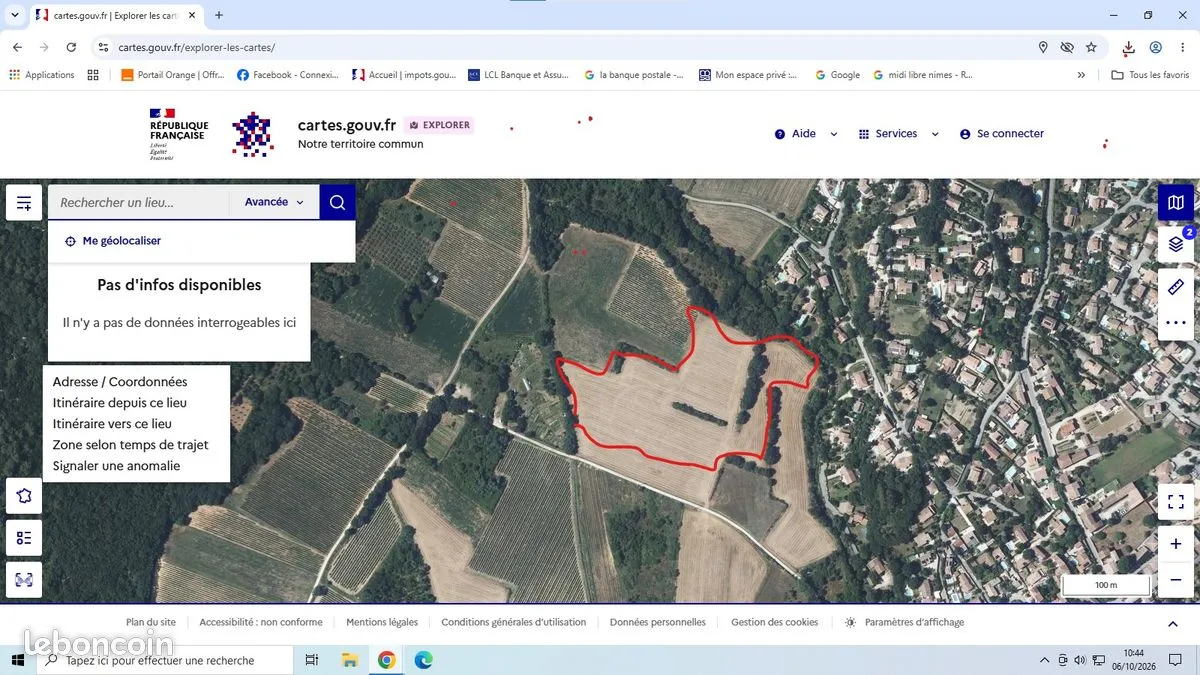Open the map legend list icon
This screenshot has height=675, width=1200.
pyautogui.click(x=24, y=538)
